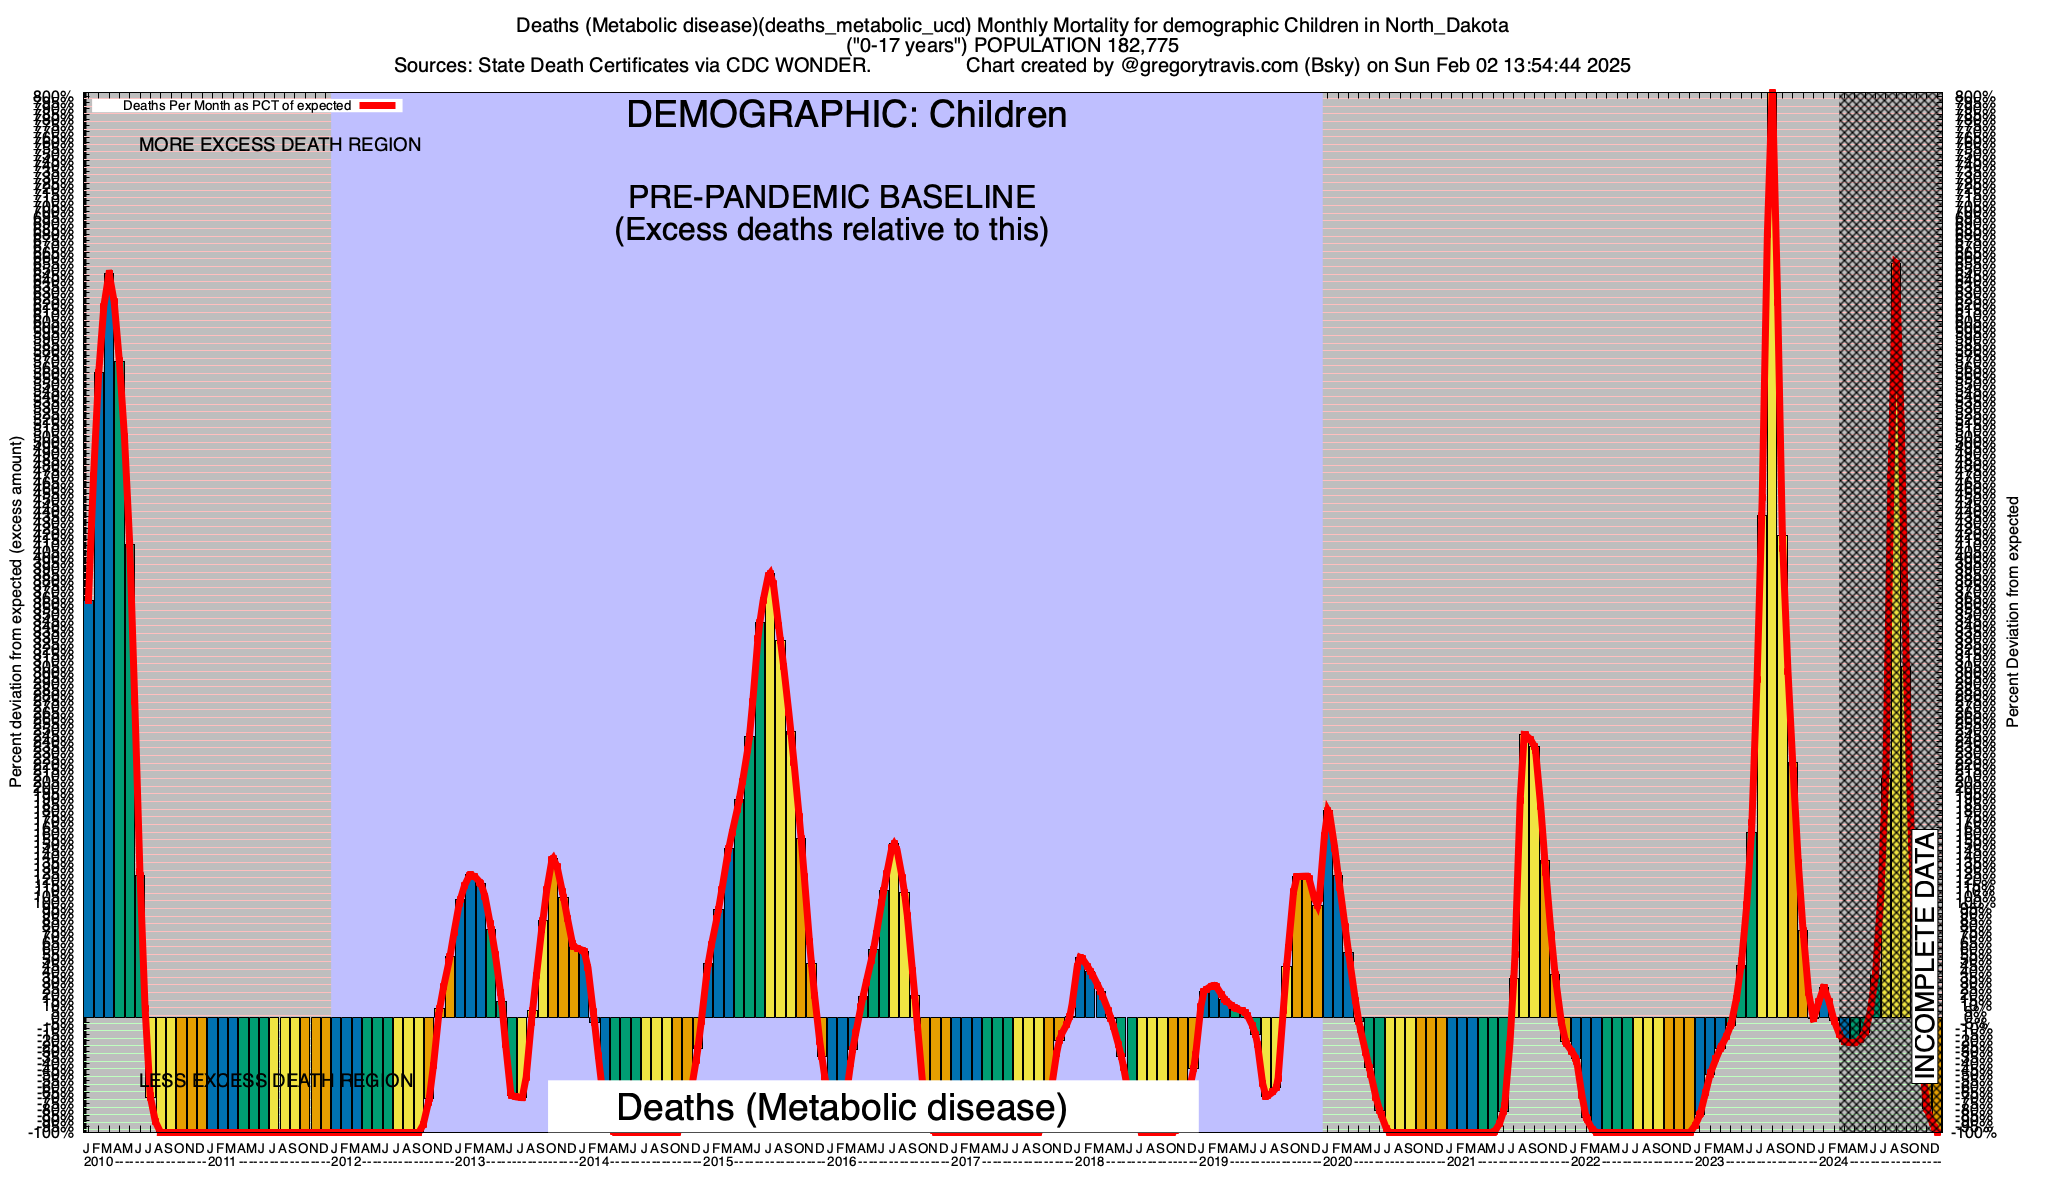This screenshot has width=2048, height=1200.
Task: Select the 'MORE EXCESS DEATH REGION' text
Action: pos(279,145)
